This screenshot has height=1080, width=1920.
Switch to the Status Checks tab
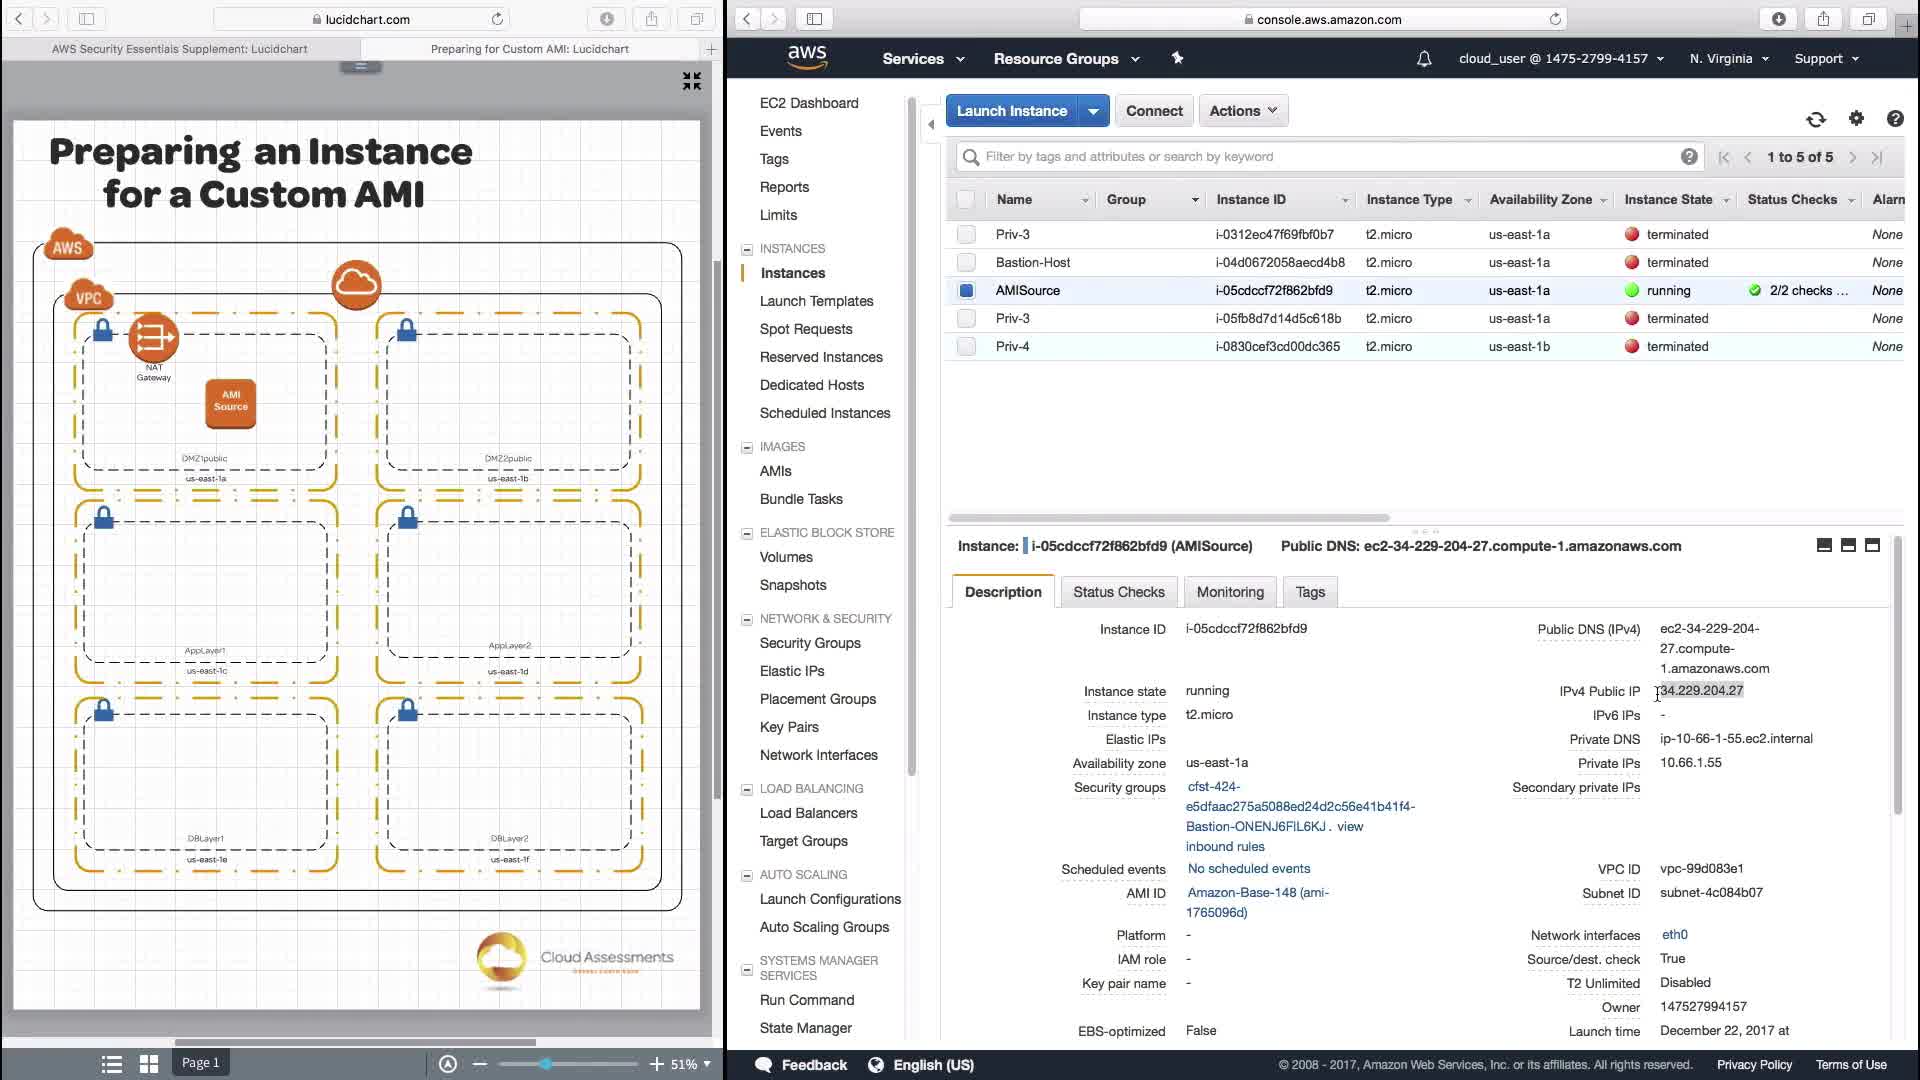(x=1118, y=592)
